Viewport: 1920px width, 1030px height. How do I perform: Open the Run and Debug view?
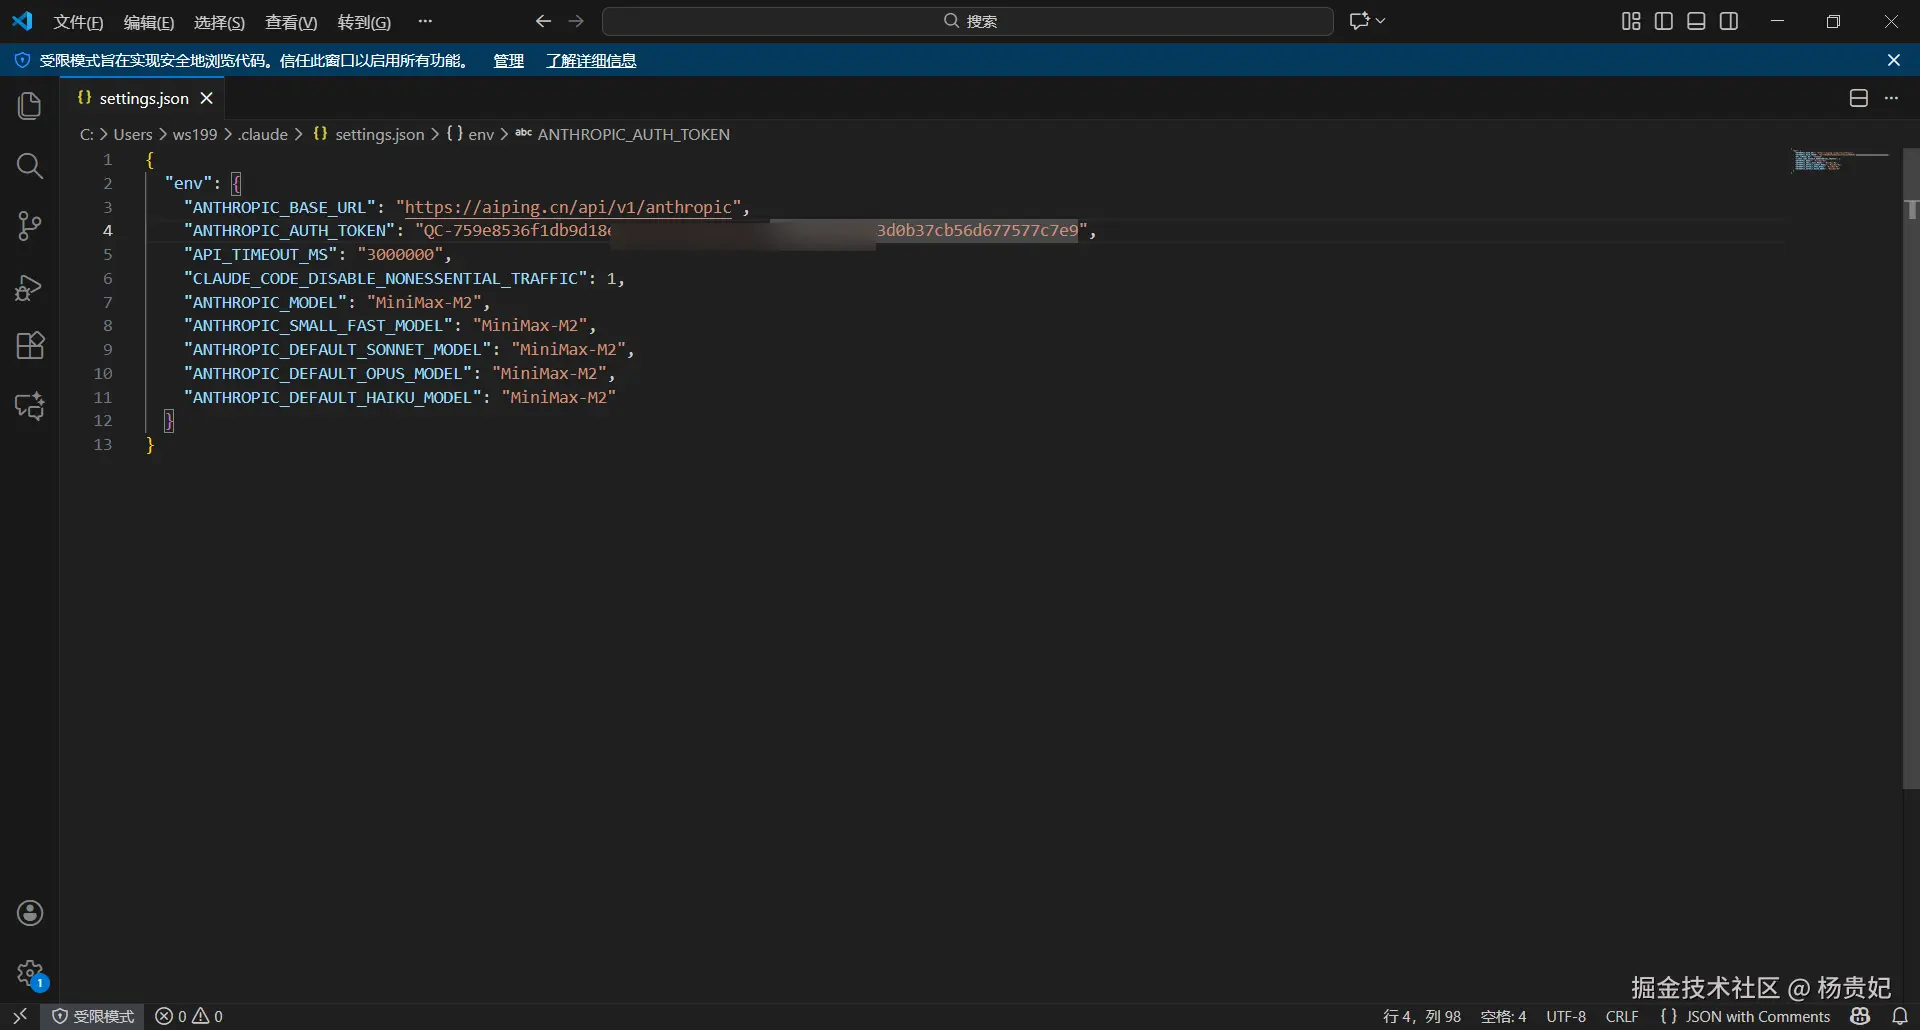[x=30, y=288]
